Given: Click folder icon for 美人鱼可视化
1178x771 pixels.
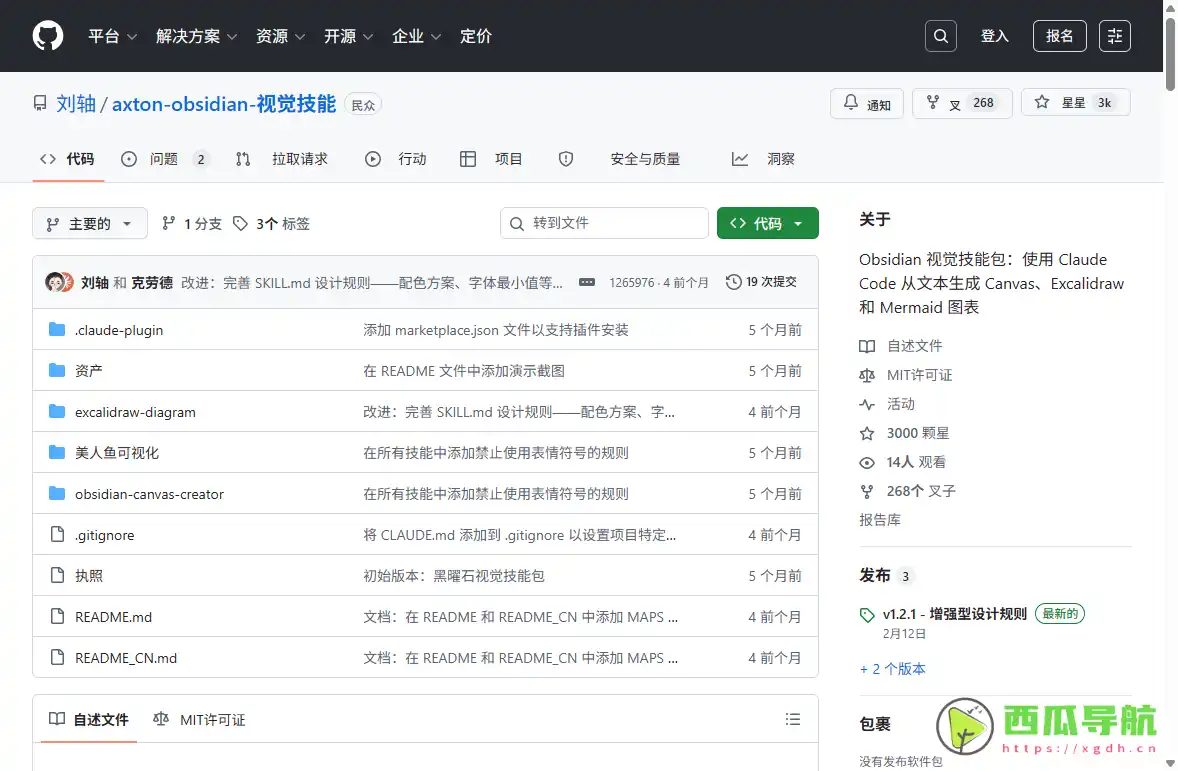Looking at the screenshot, I should [x=56, y=452].
